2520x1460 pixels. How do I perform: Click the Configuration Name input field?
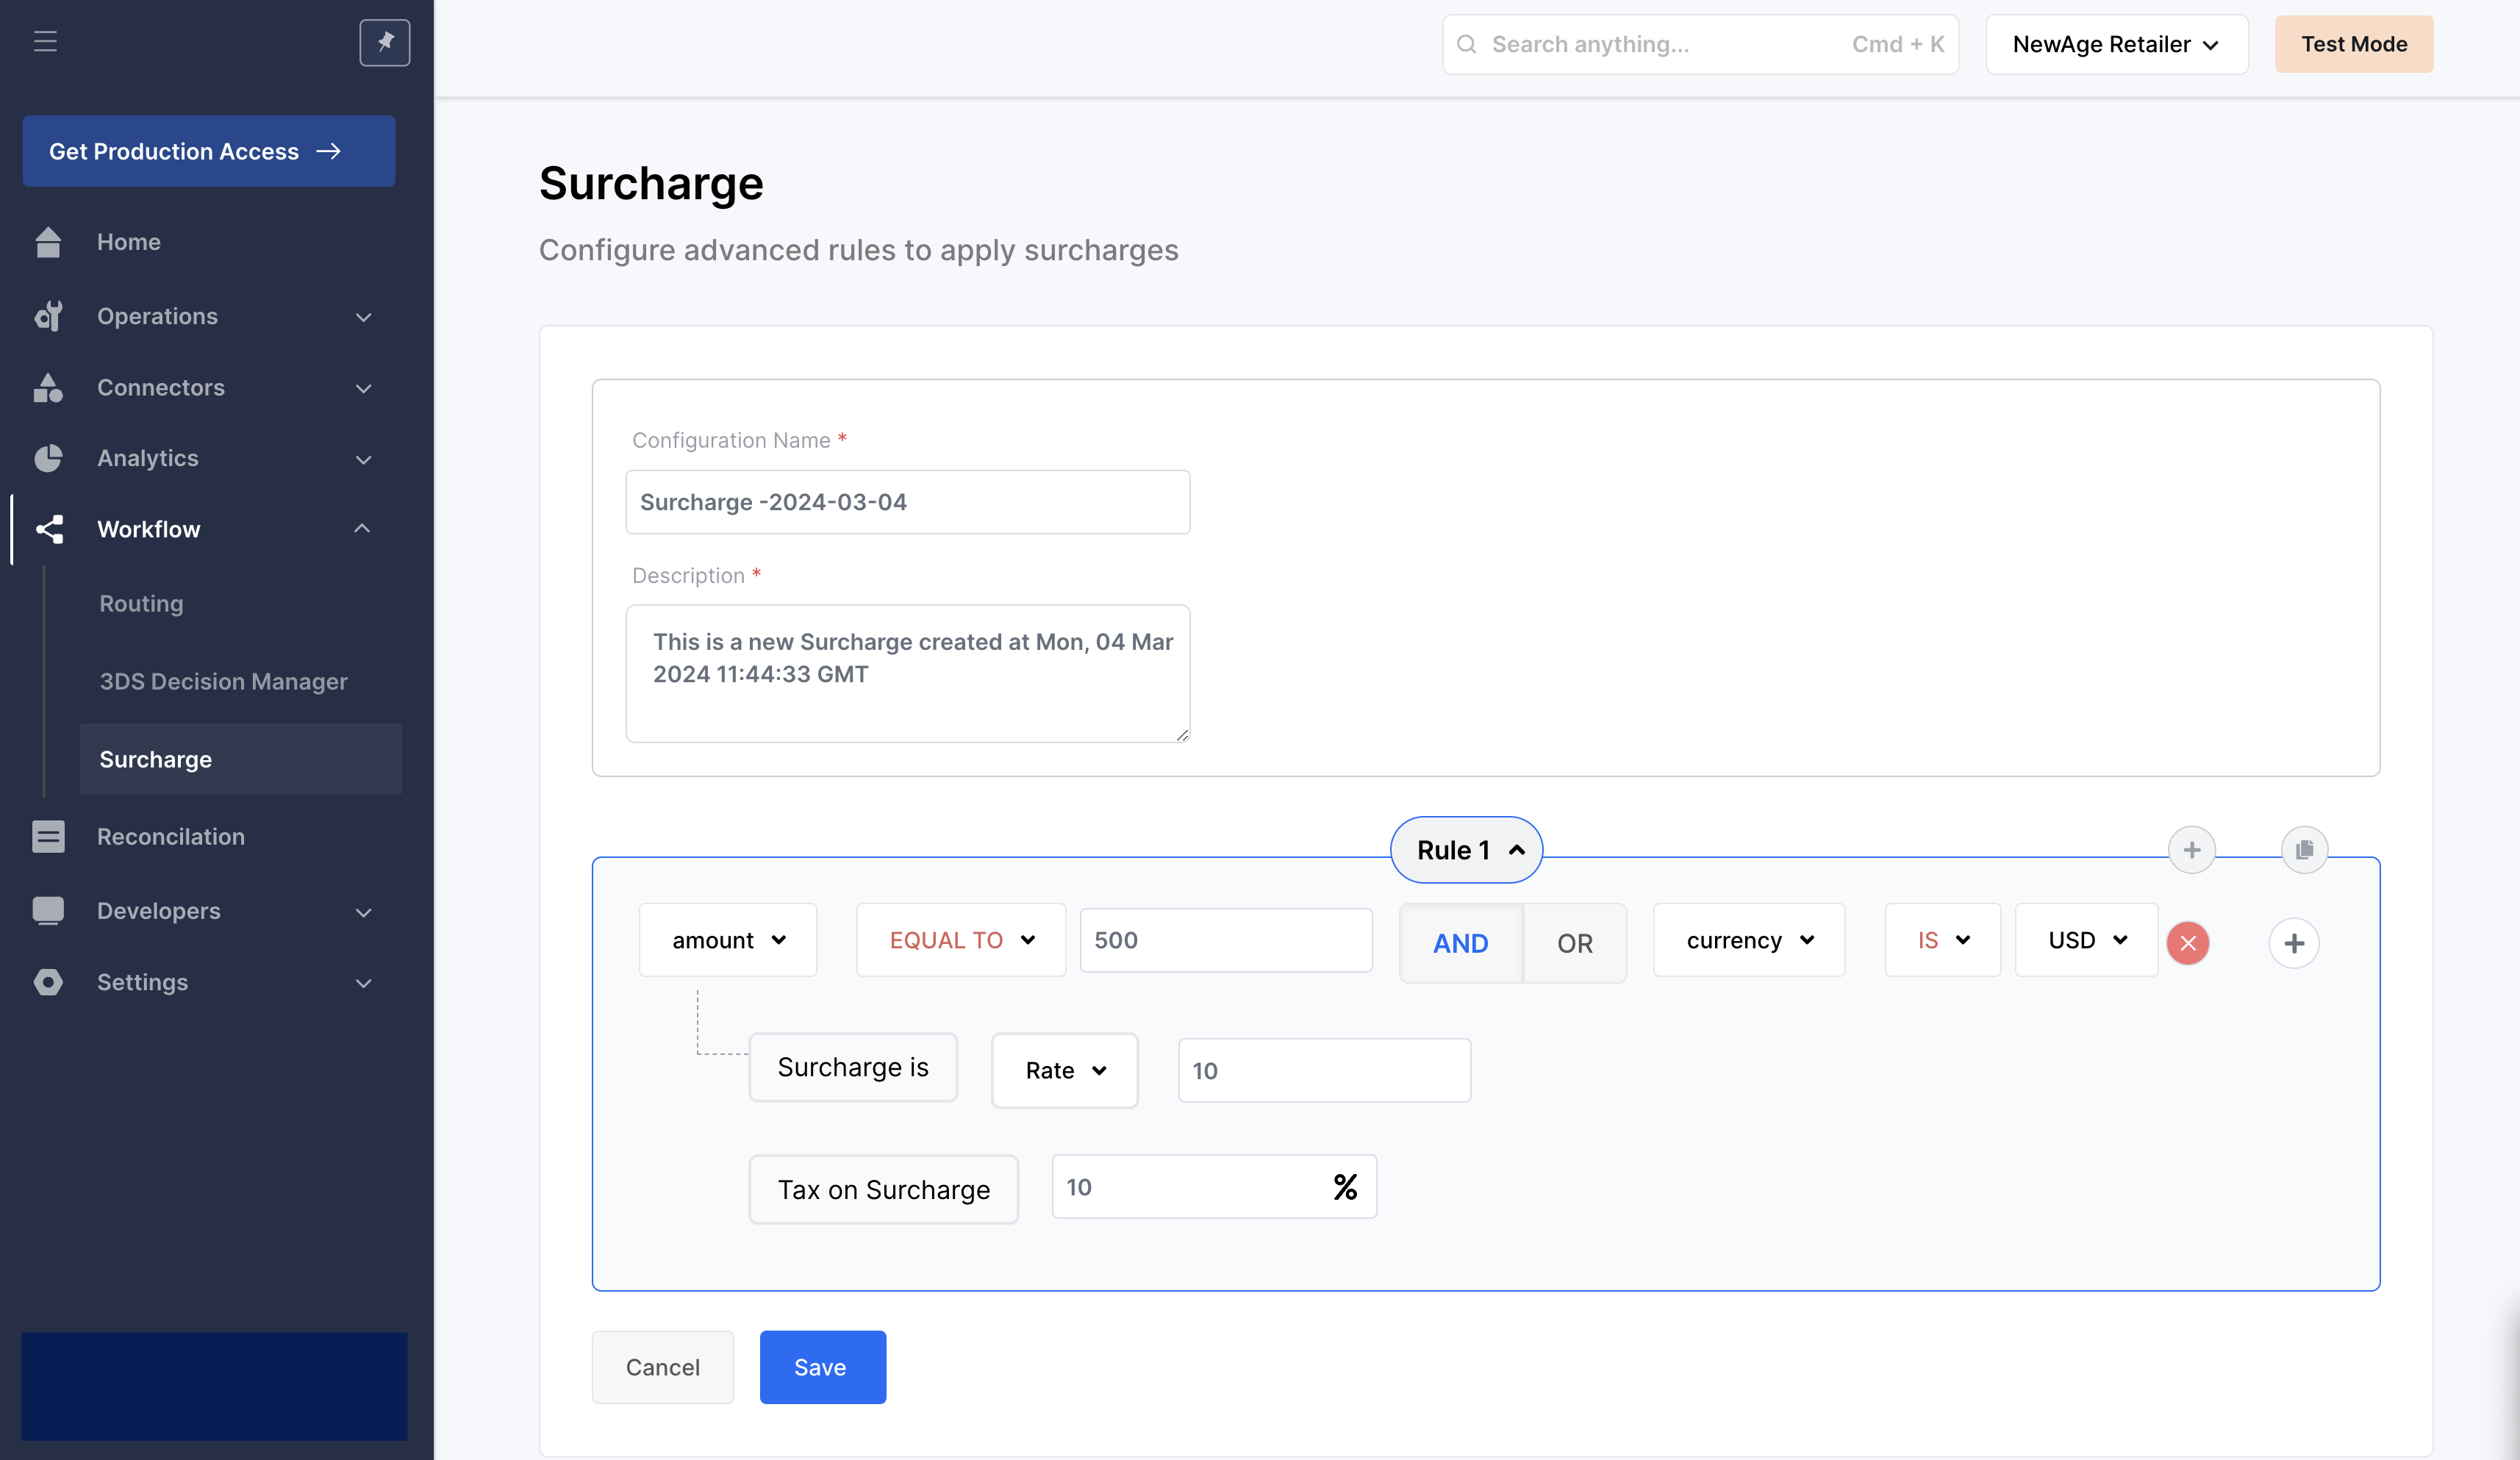tap(907, 502)
